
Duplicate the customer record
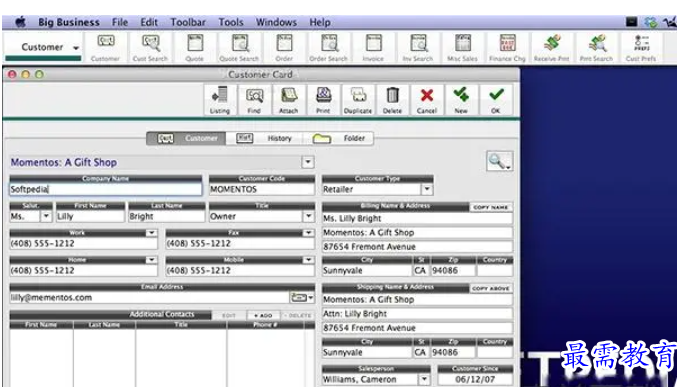[x=358, y=100]
